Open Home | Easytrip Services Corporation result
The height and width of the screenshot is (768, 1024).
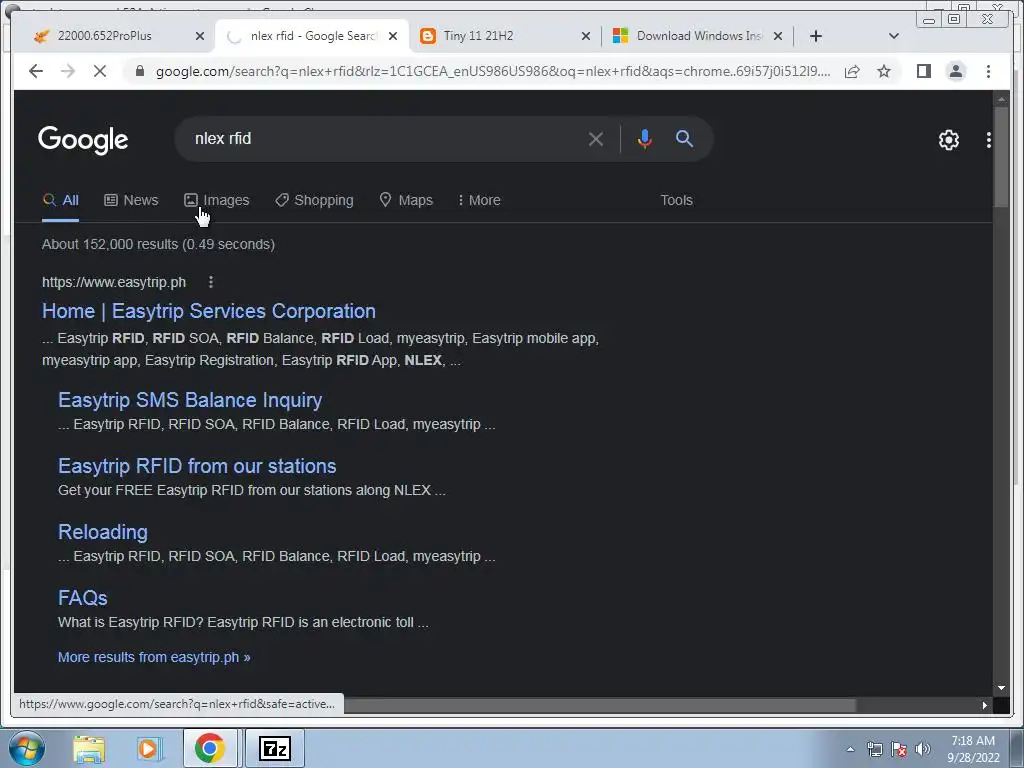(209, 311)
